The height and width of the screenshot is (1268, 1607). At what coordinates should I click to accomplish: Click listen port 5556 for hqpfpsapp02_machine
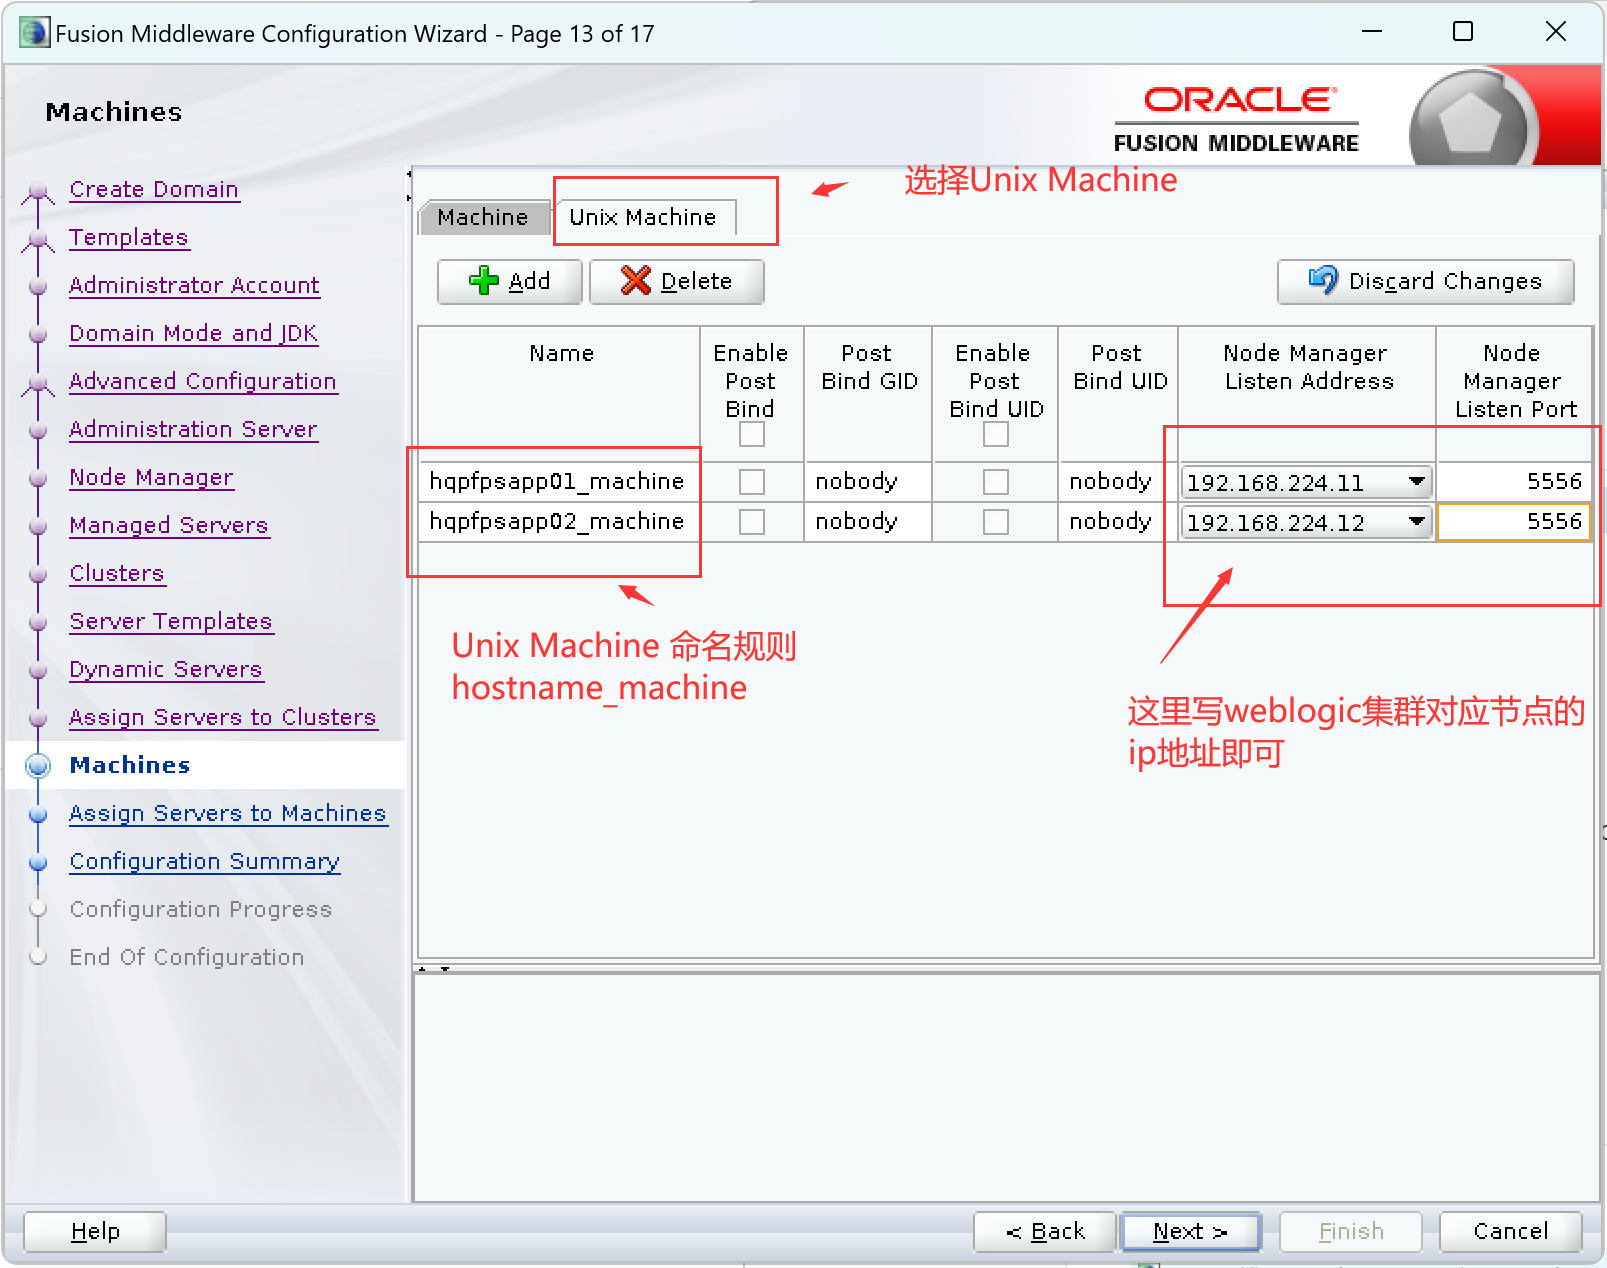point(1514,522)
